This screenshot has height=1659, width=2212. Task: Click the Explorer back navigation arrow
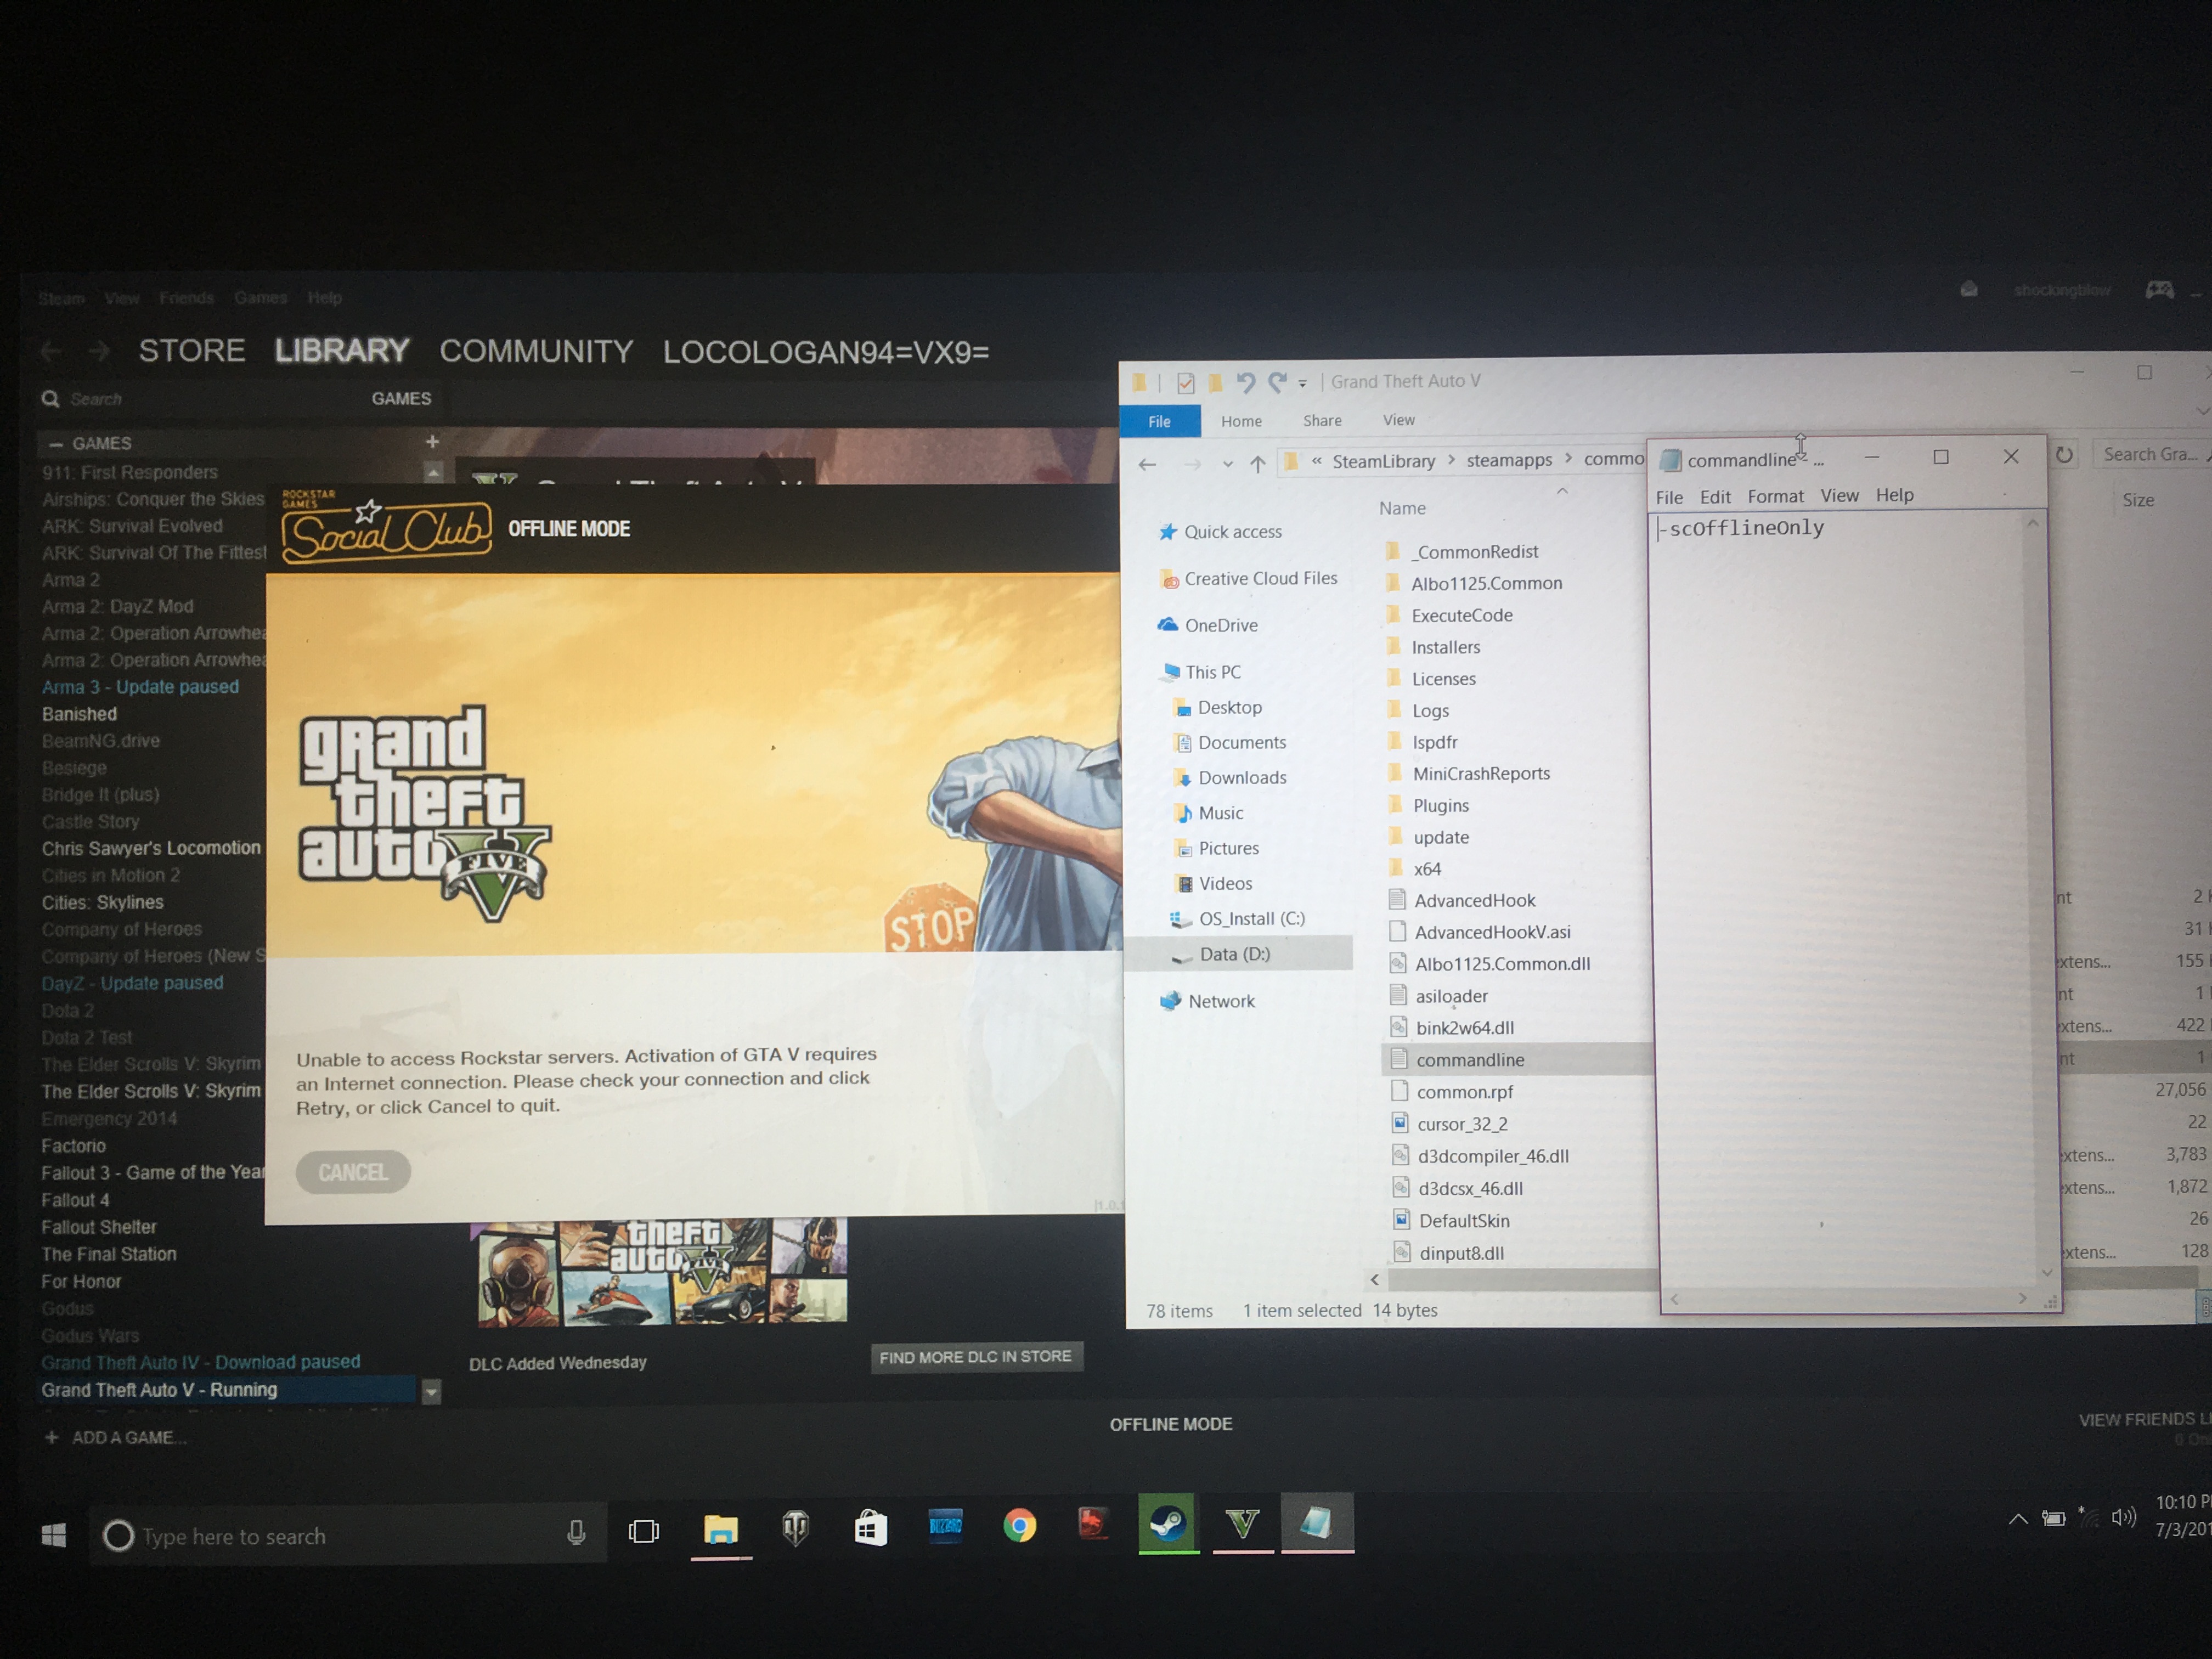[x=1147, y=464]
